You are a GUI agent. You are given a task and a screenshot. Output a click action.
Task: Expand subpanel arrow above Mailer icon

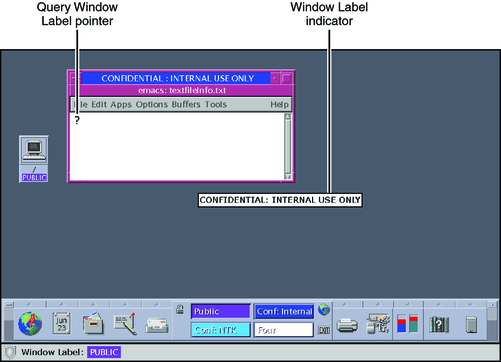pyautogui.click(x=157, y=304)
